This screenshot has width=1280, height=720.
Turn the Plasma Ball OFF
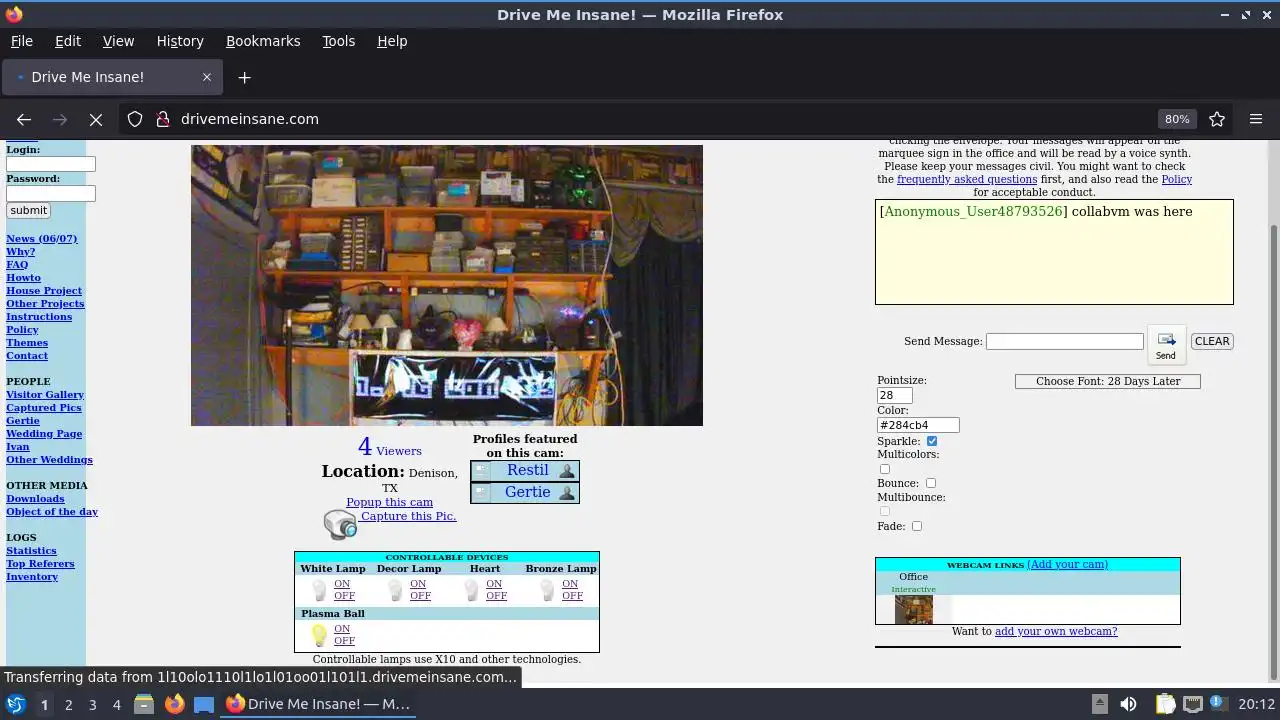click(344, 641)
